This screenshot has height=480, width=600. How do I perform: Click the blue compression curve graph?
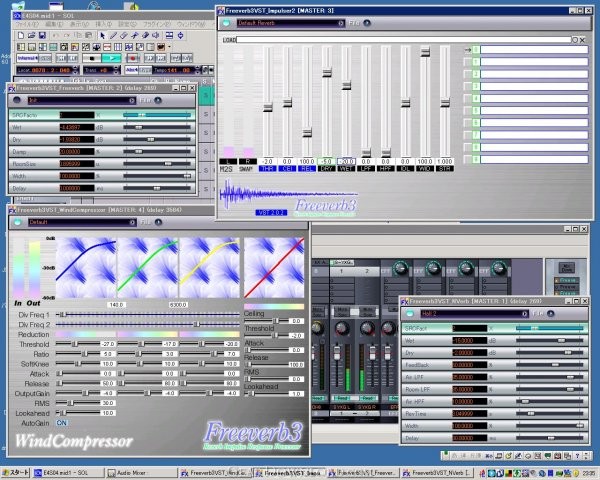(x=86, y=268)
